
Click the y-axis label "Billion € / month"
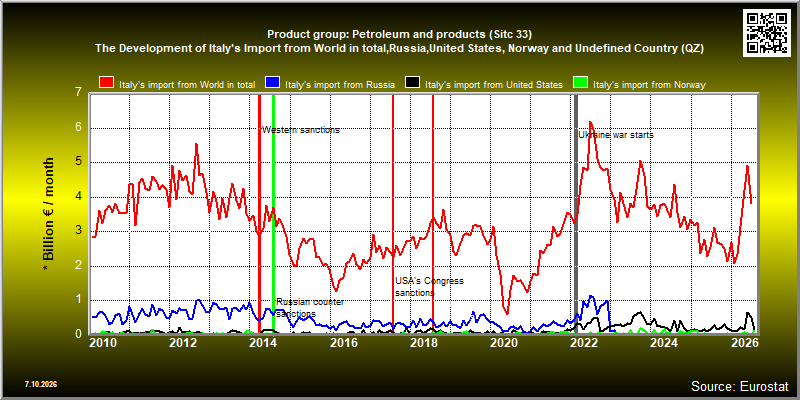pyautogui.click(x=48, y=213)
